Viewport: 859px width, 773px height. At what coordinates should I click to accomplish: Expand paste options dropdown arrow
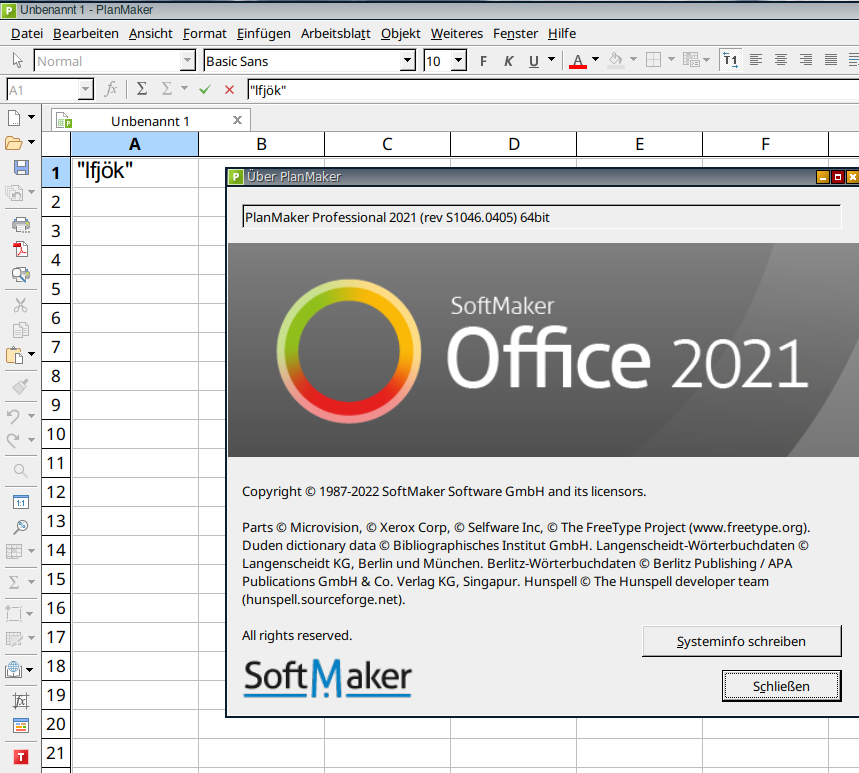[31, 354]
